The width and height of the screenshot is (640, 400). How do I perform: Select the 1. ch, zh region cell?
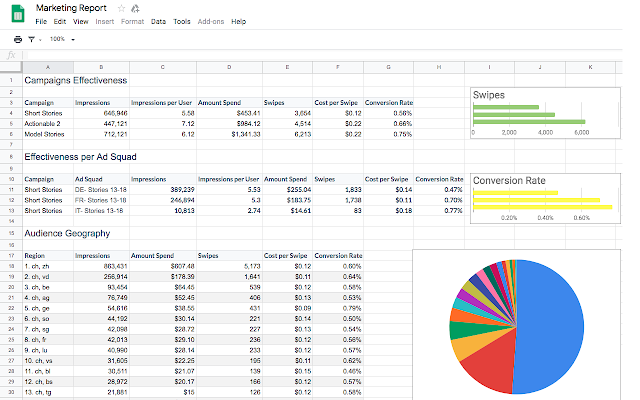[48, 267]
